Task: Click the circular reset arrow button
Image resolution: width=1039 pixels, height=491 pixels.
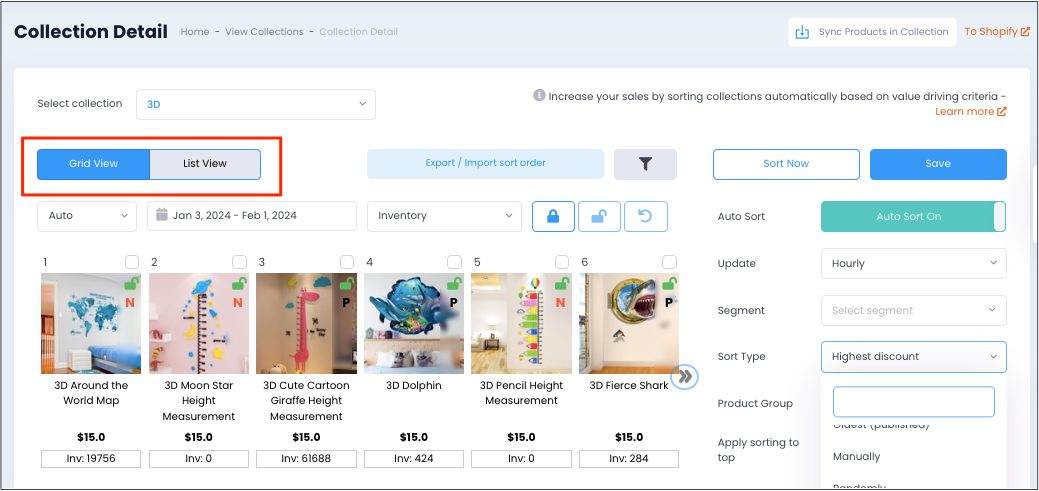Action: pos(645,217)
